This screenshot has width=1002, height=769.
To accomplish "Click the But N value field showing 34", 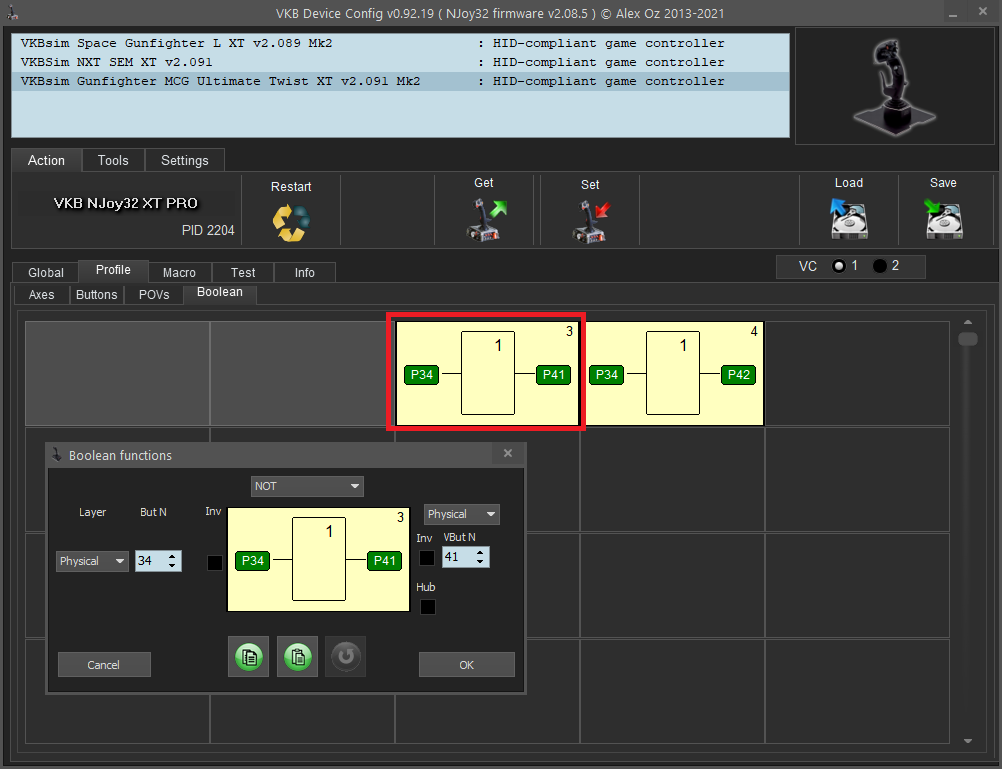I will click(x=150, y=561).
